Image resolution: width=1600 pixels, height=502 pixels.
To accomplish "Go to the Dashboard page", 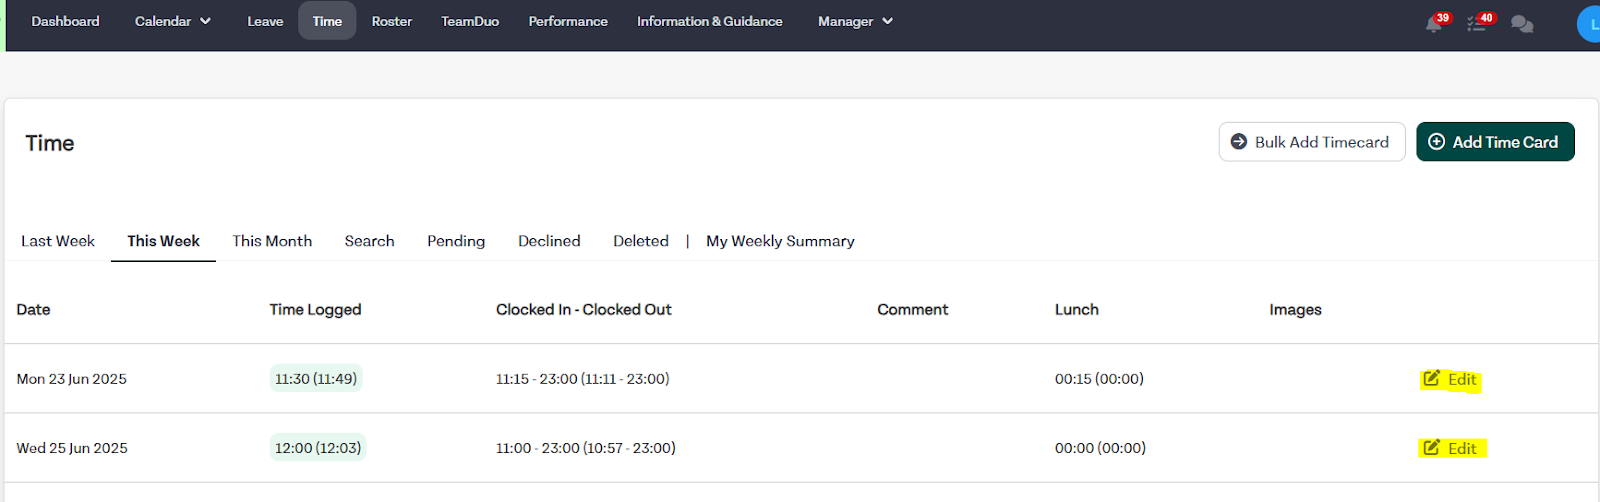I will tap(65, 21).
